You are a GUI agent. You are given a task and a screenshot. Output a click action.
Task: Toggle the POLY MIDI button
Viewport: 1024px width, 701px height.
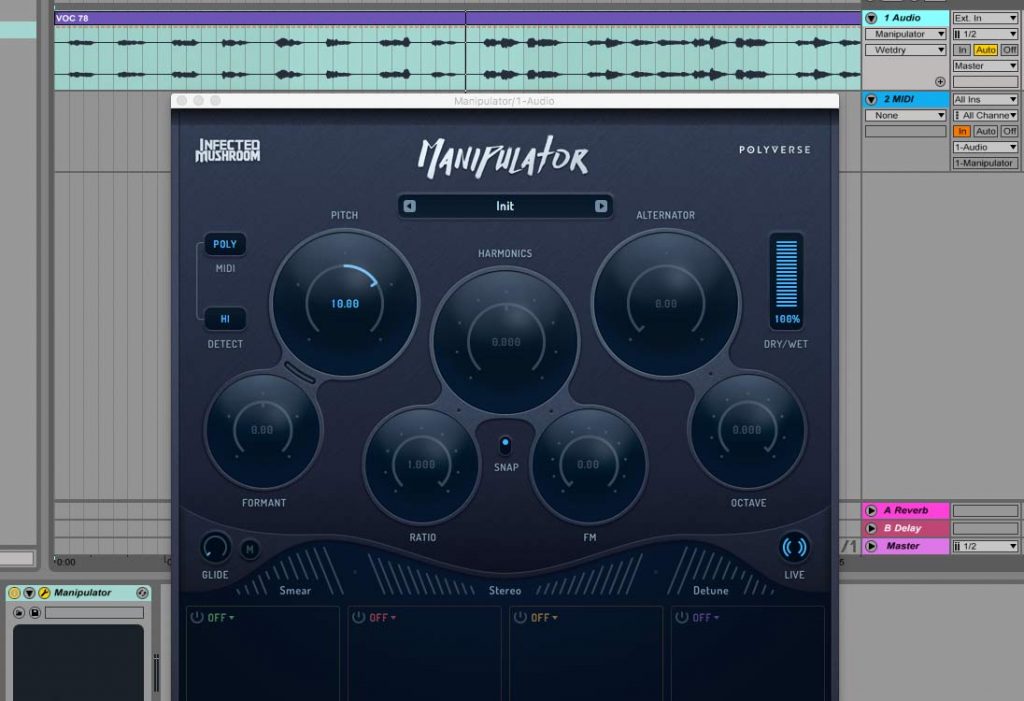click(x=225, y=244)
